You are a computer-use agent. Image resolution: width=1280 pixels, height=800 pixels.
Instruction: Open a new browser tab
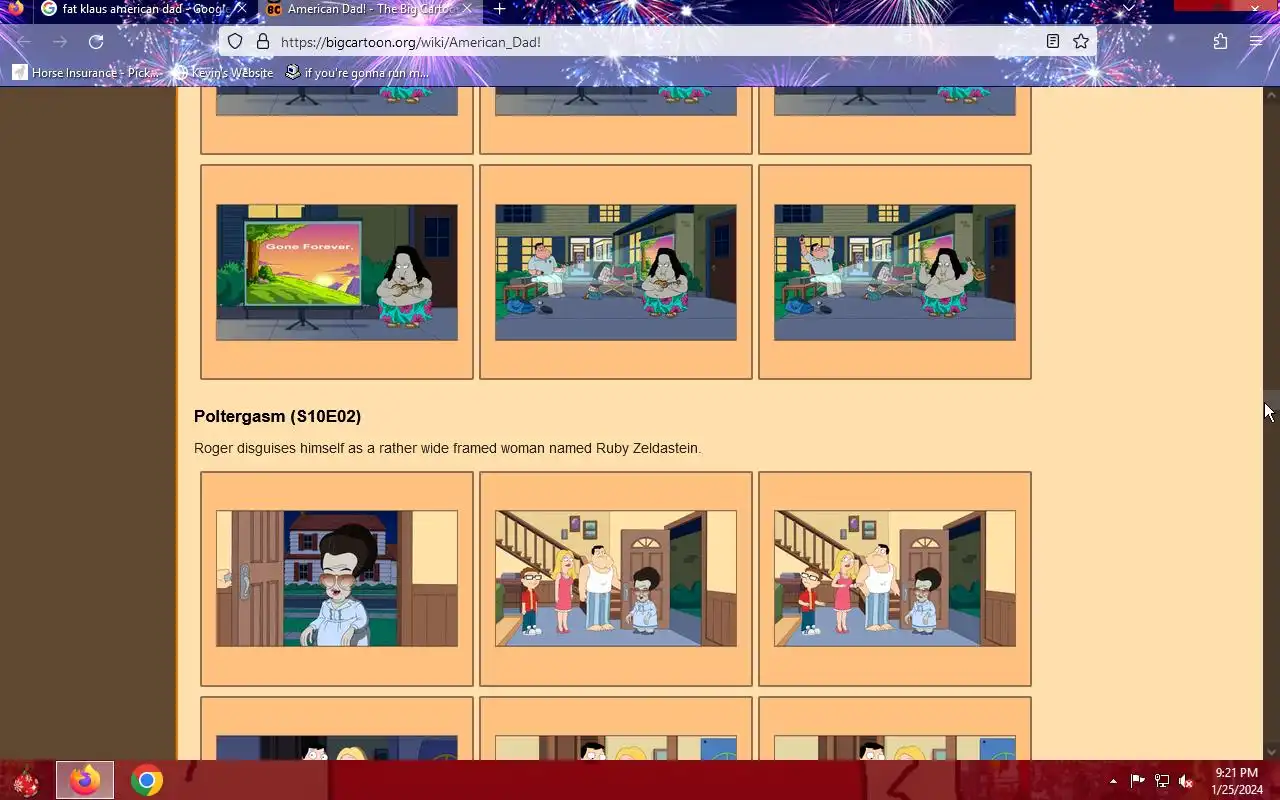[499, 10]
